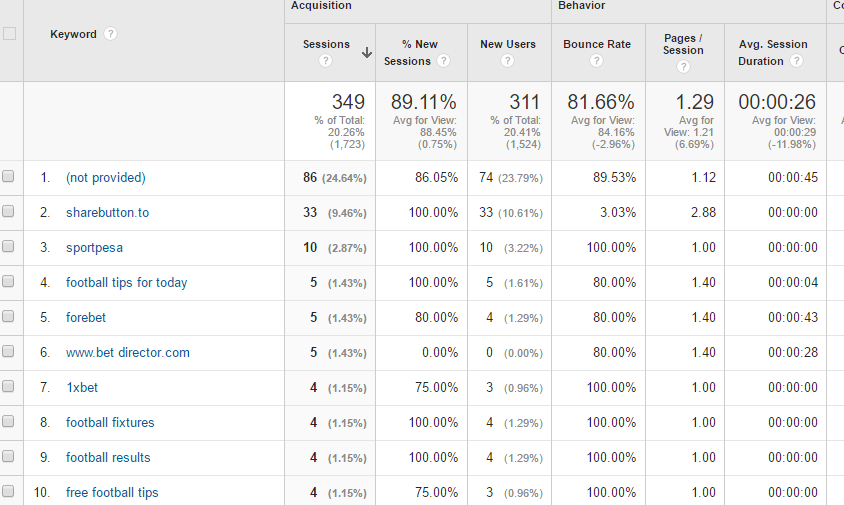
Task: Click sessions 10 (2.87%) for sportpesa
Action: 335,248
